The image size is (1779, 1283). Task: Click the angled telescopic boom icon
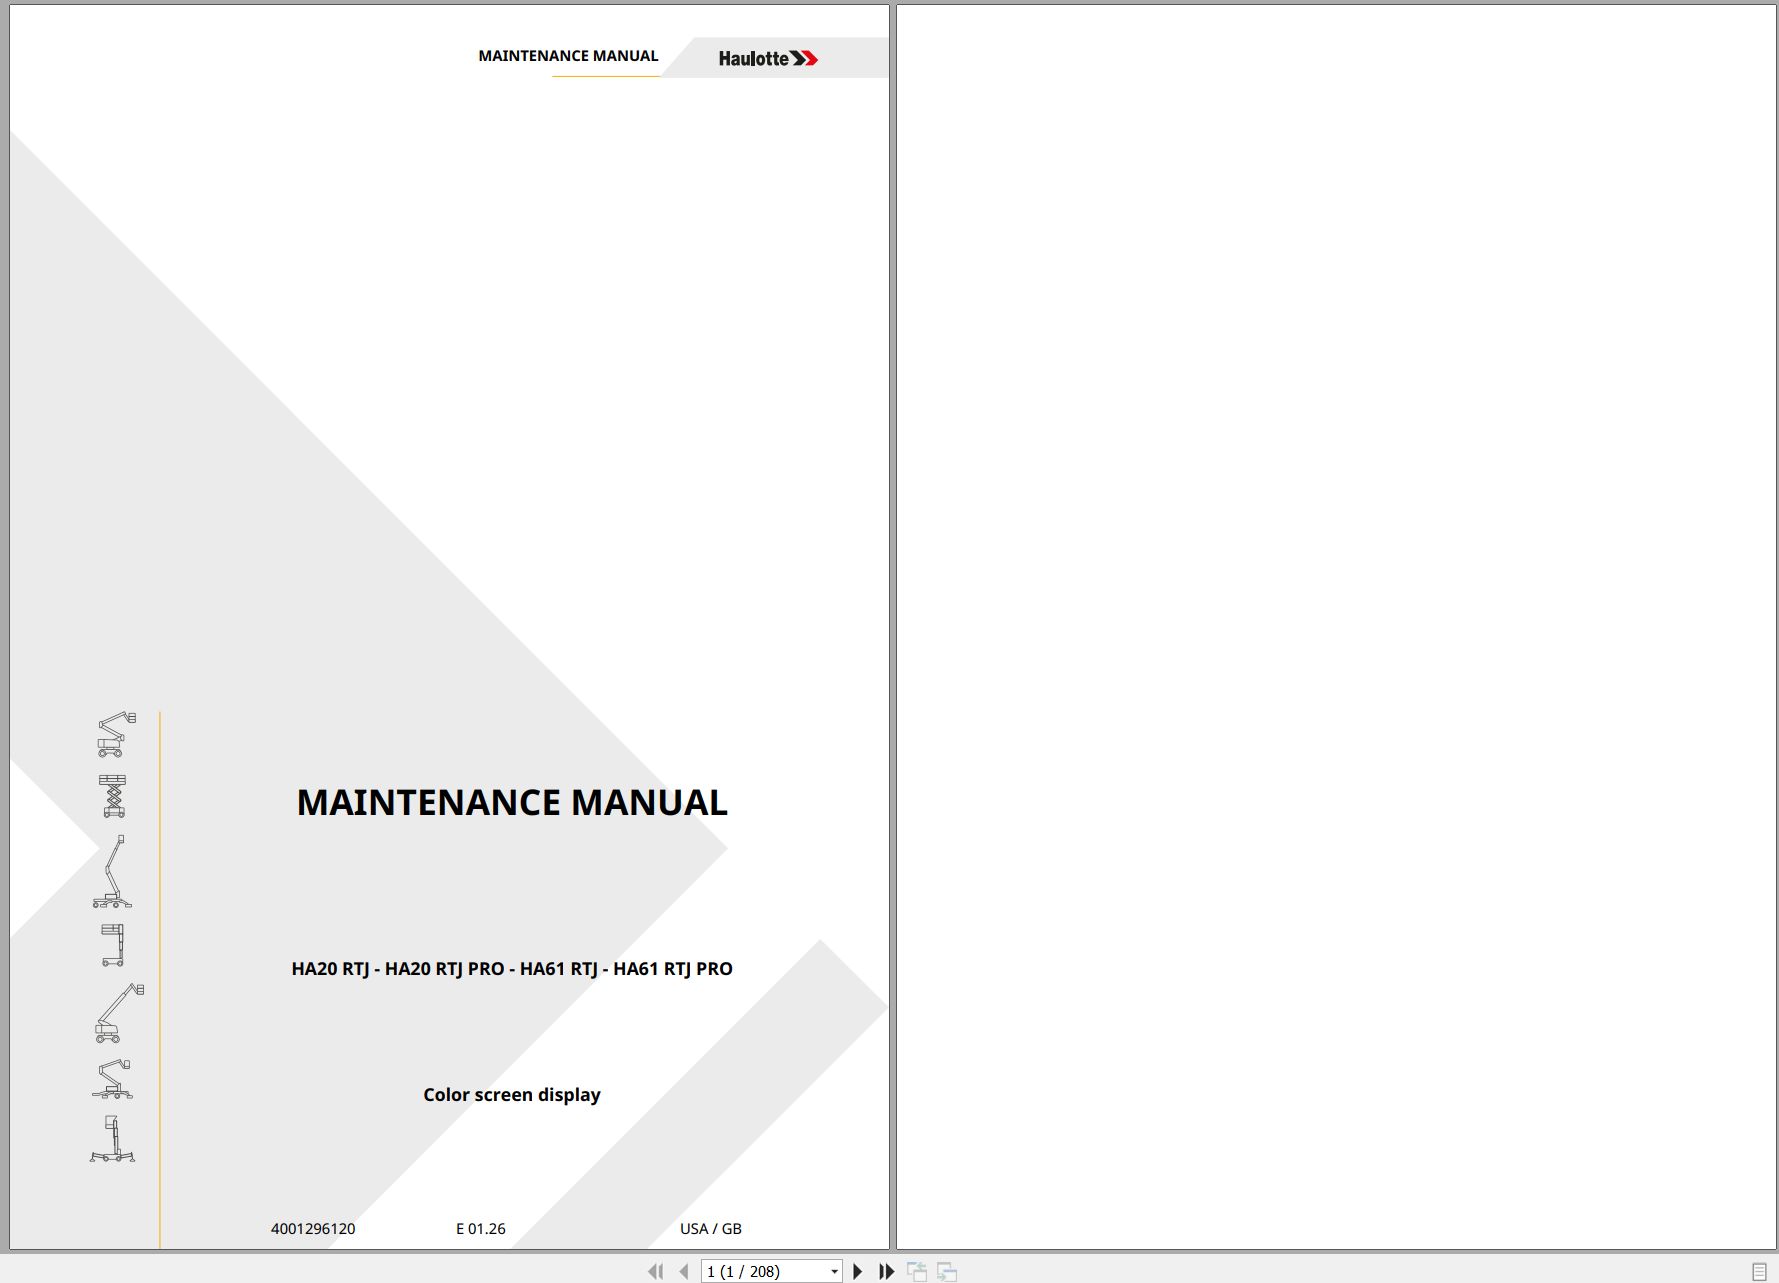coord(119,1013)
